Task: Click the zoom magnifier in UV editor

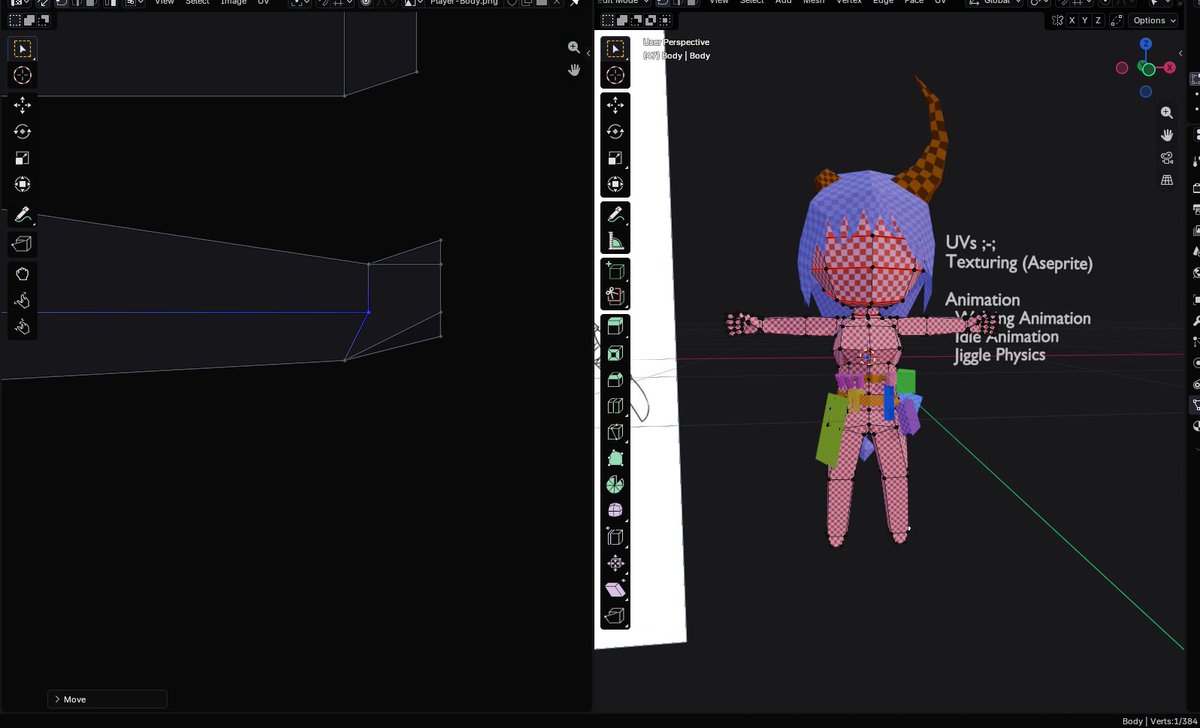Action: (x=574, y=47)
